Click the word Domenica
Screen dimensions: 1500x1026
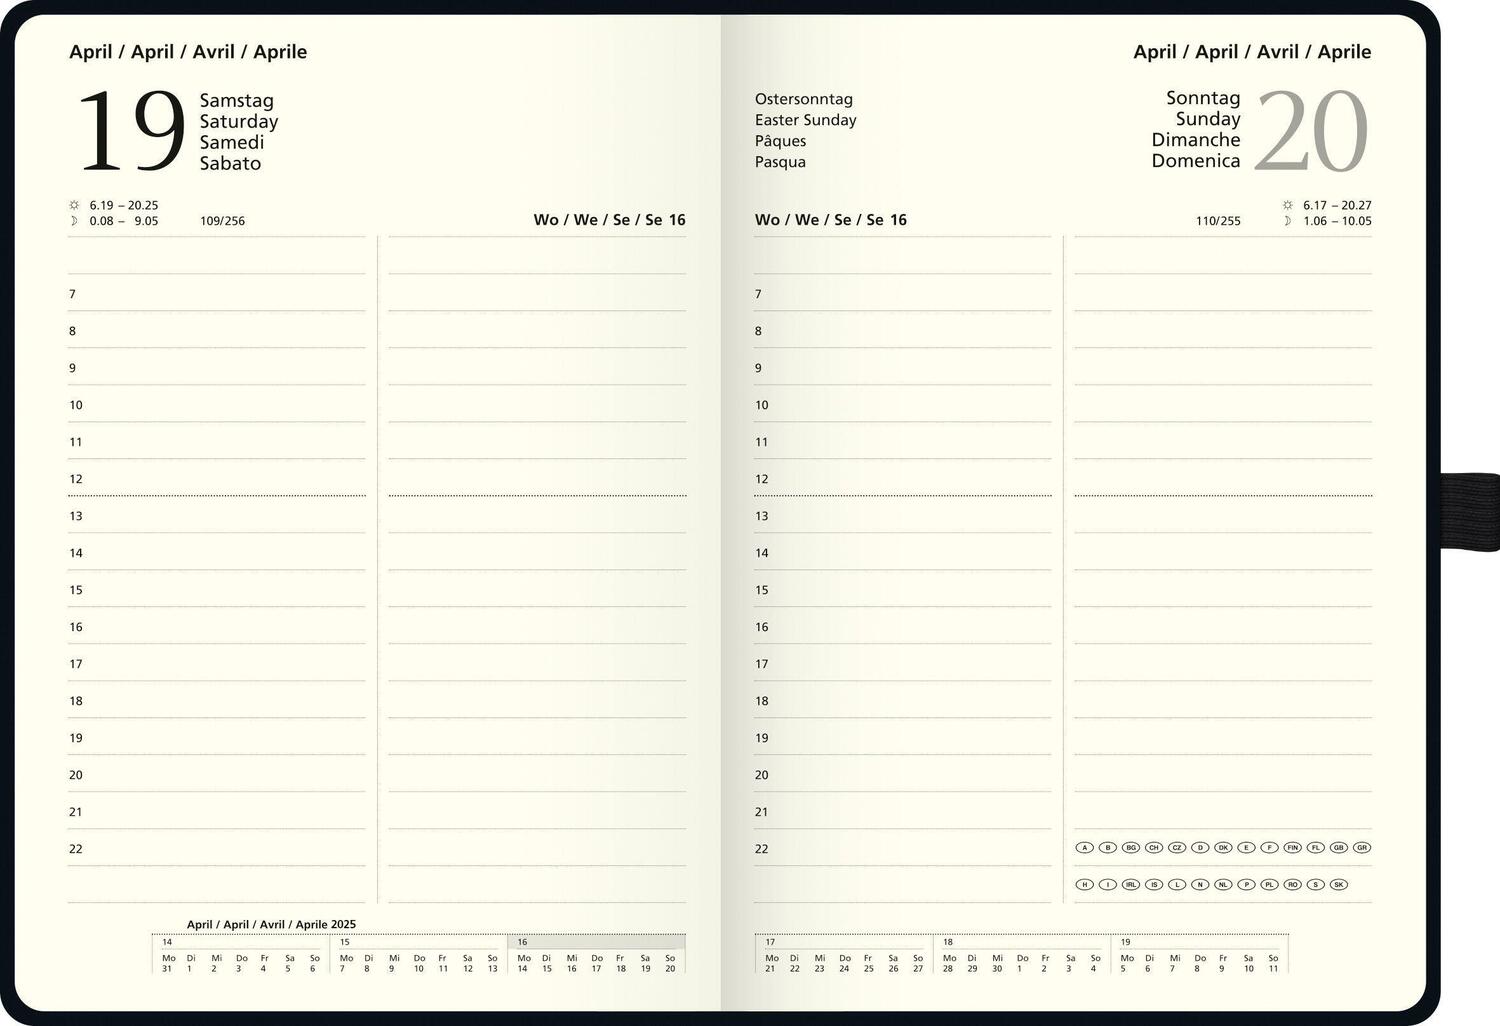pos(1196,161)
